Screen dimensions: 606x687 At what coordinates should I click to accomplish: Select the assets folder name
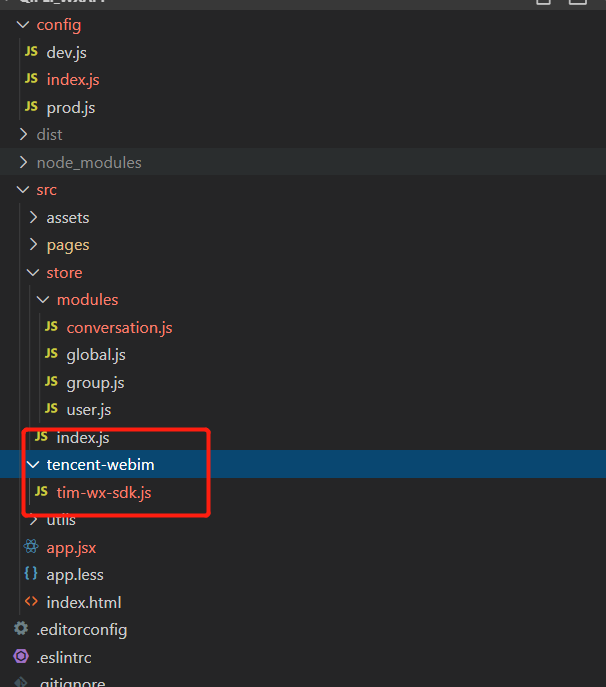pos(68,218)
